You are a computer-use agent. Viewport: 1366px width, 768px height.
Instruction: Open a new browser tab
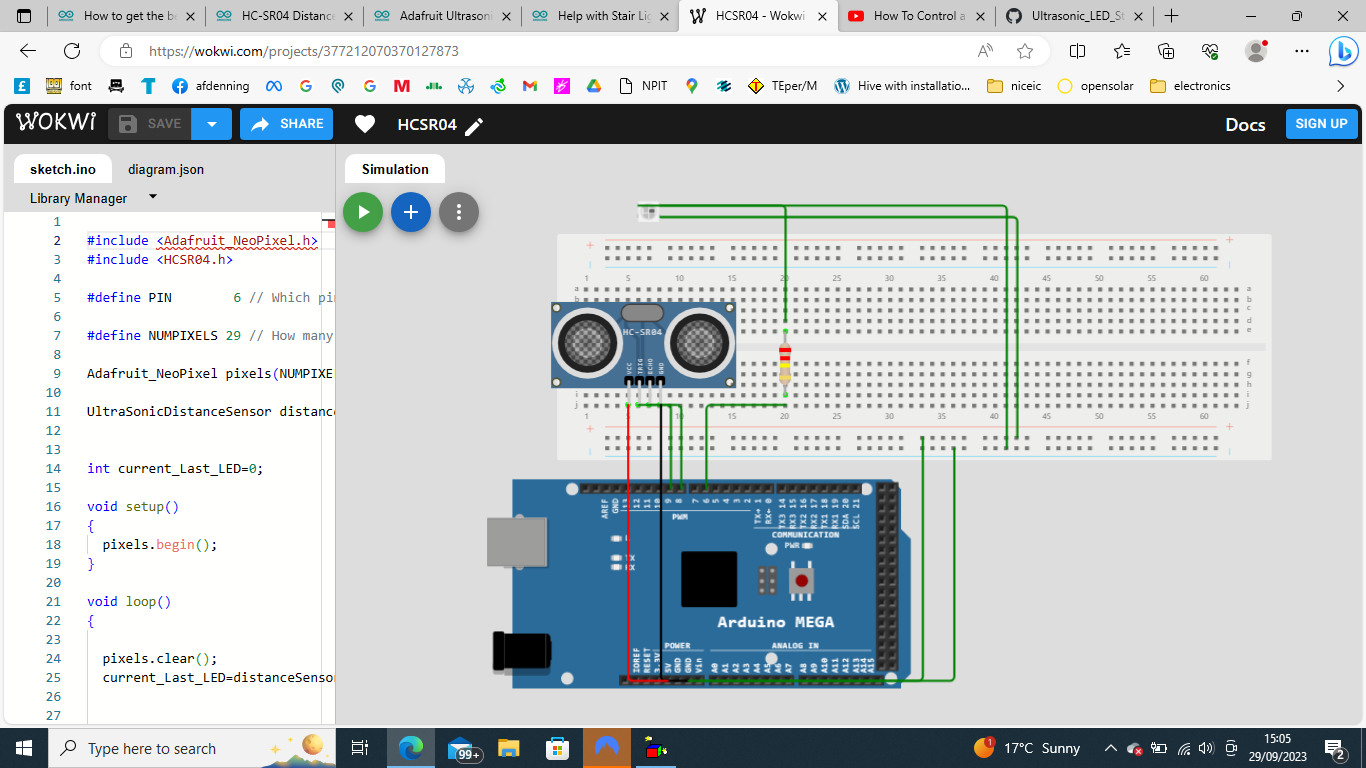pos(1171,16)
